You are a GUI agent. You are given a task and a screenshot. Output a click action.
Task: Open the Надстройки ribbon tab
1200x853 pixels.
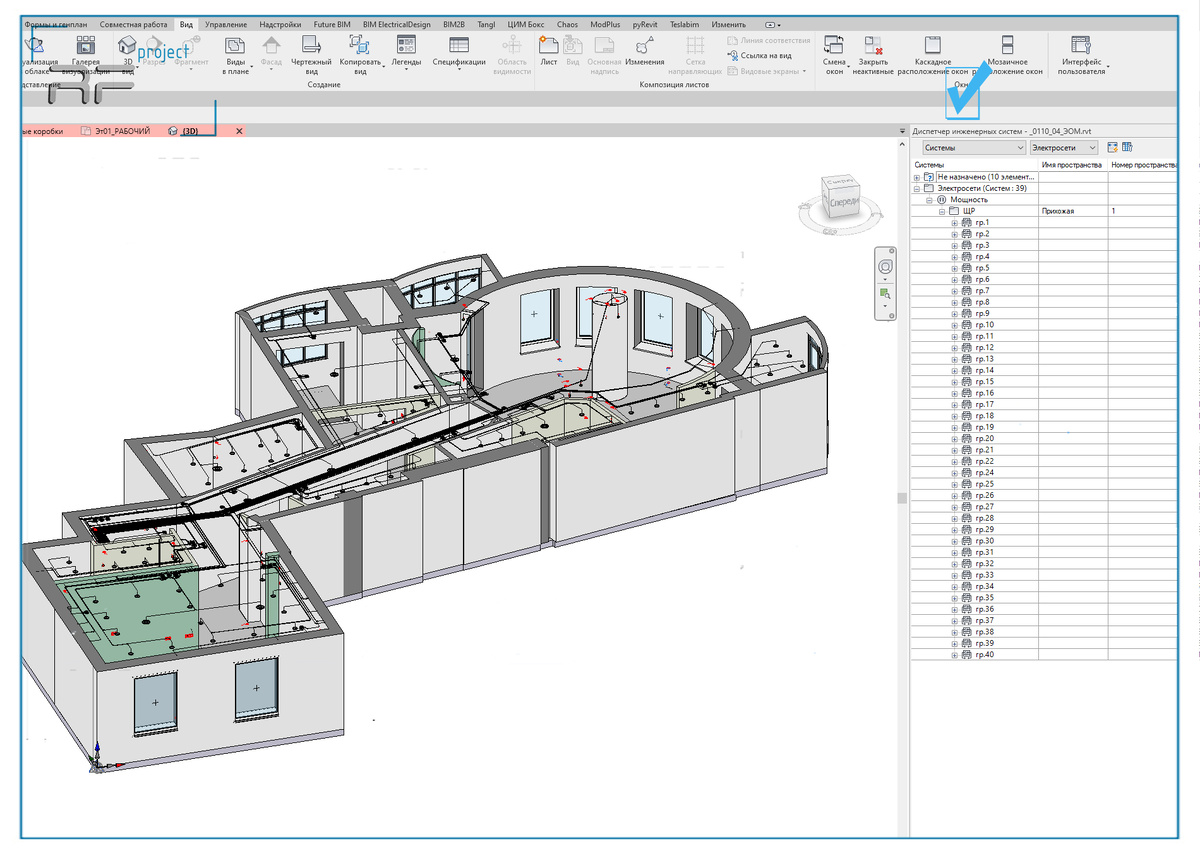click(280, 23)
